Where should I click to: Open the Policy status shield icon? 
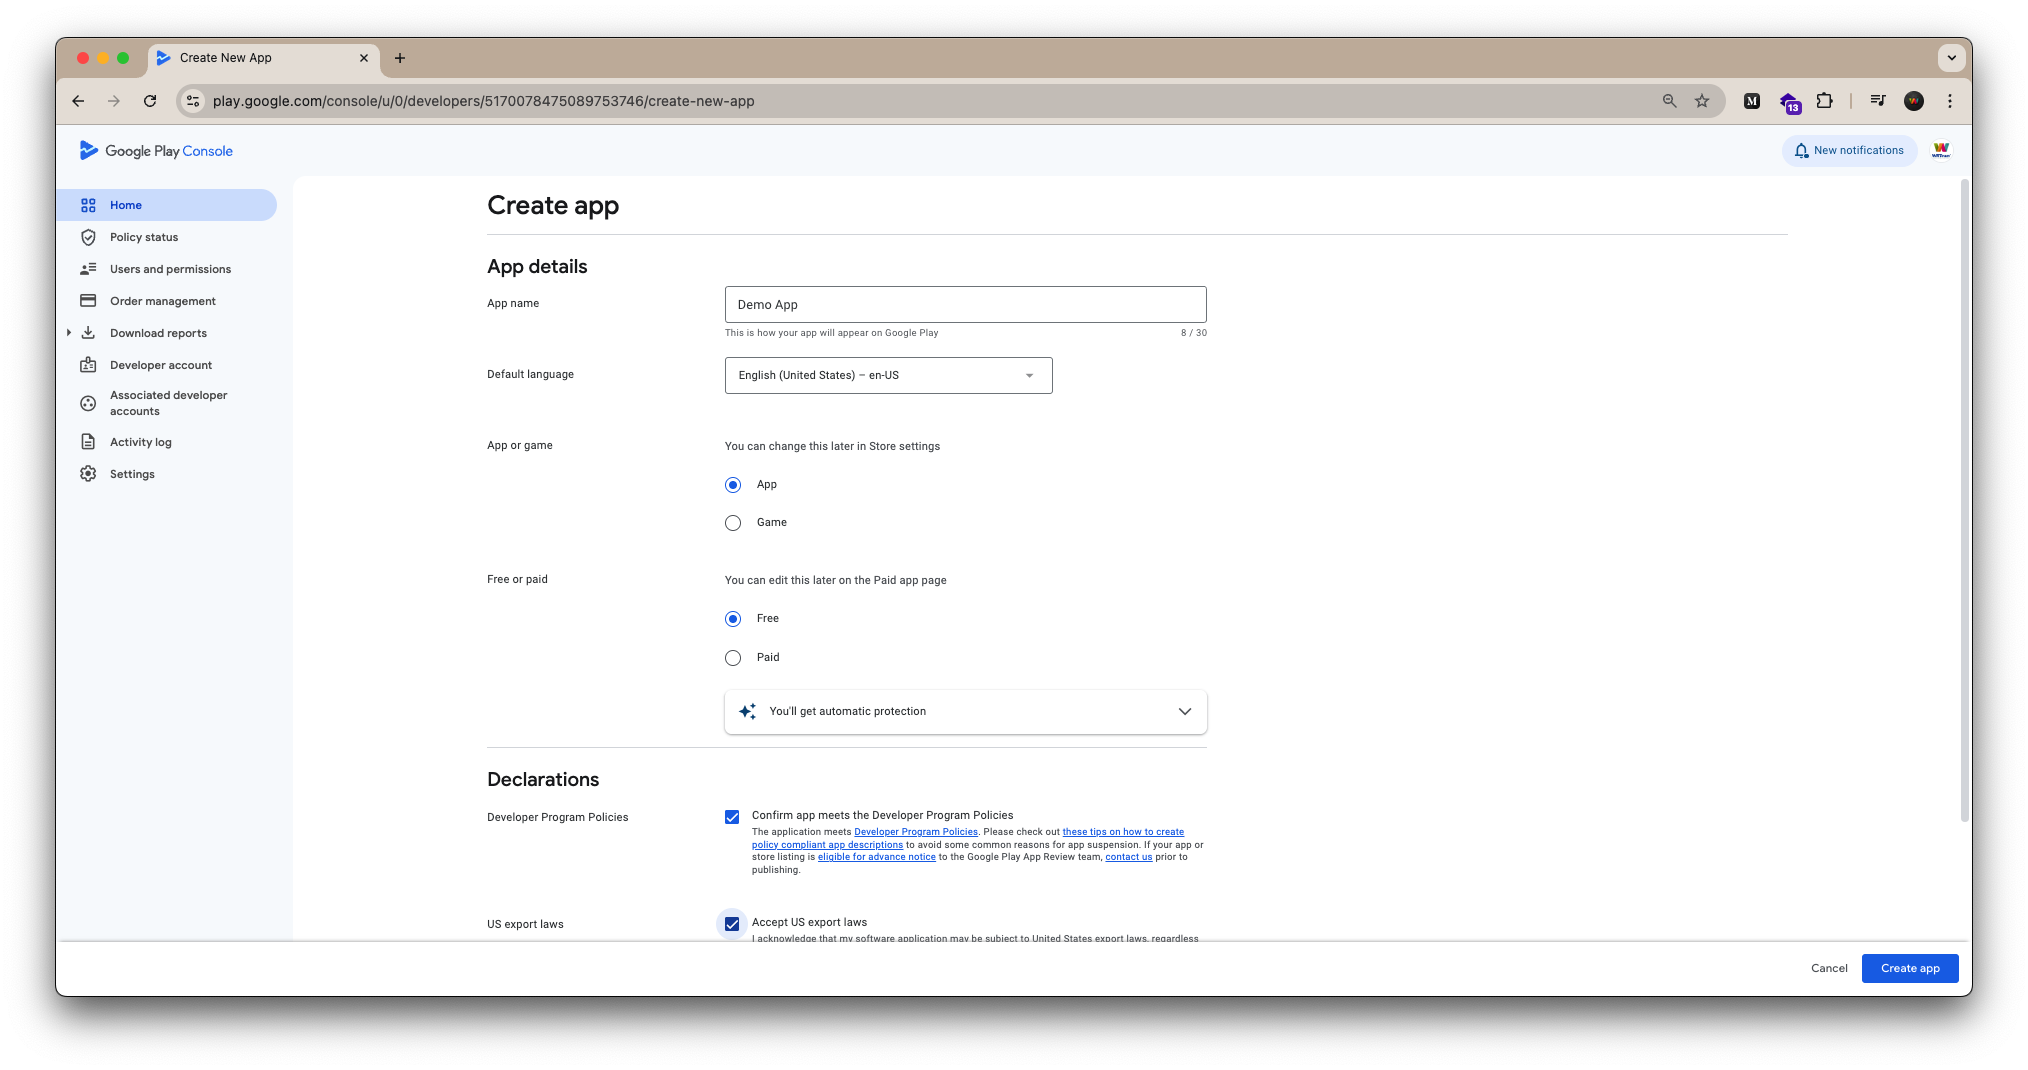click(88, 237)
